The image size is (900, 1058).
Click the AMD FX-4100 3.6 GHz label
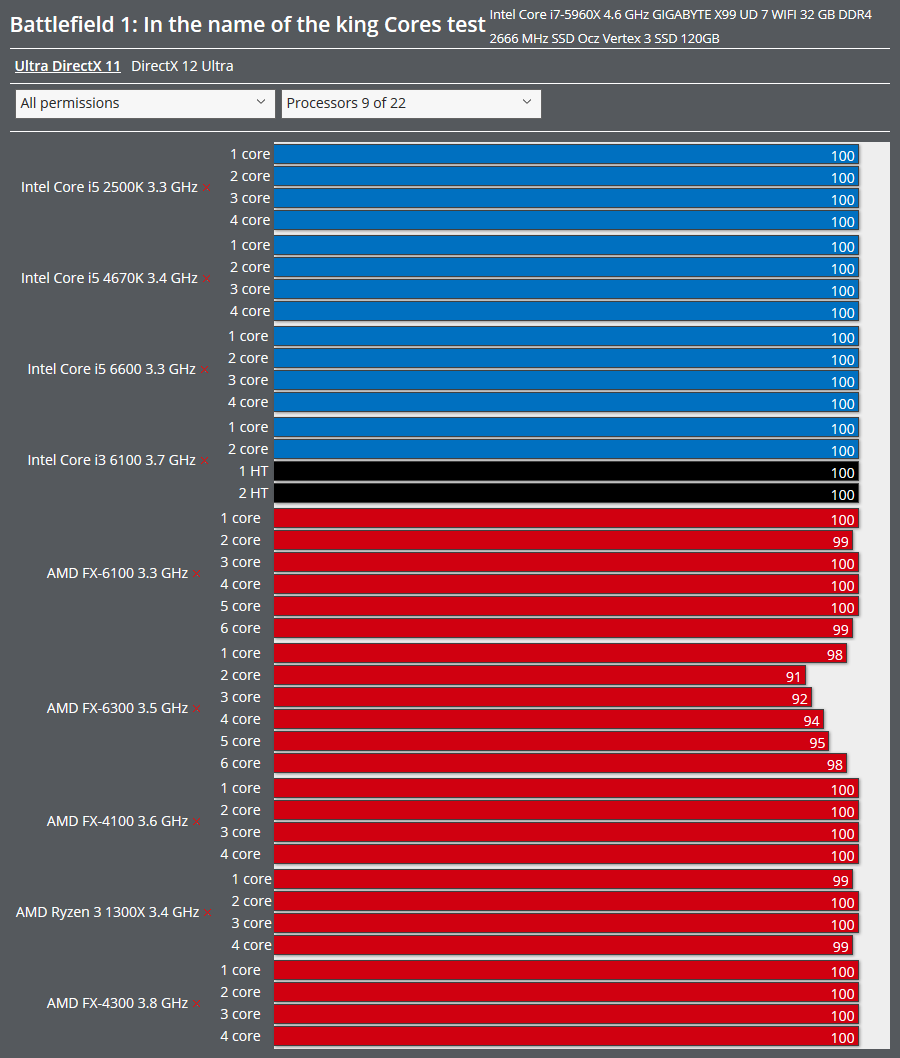point(117,821)
